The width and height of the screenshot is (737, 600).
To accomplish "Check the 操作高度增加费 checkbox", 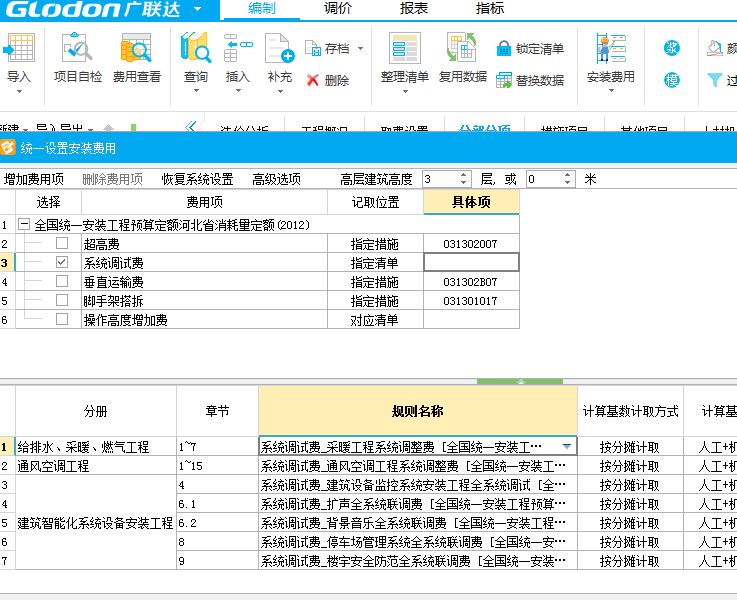I will [x=62, y=319].
